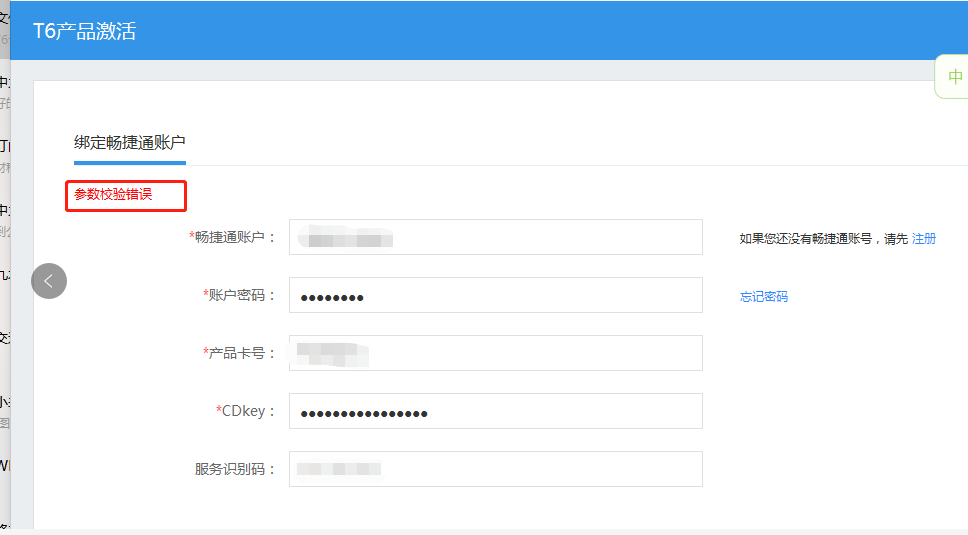Click the 忘记密码 link

(764, 297)
